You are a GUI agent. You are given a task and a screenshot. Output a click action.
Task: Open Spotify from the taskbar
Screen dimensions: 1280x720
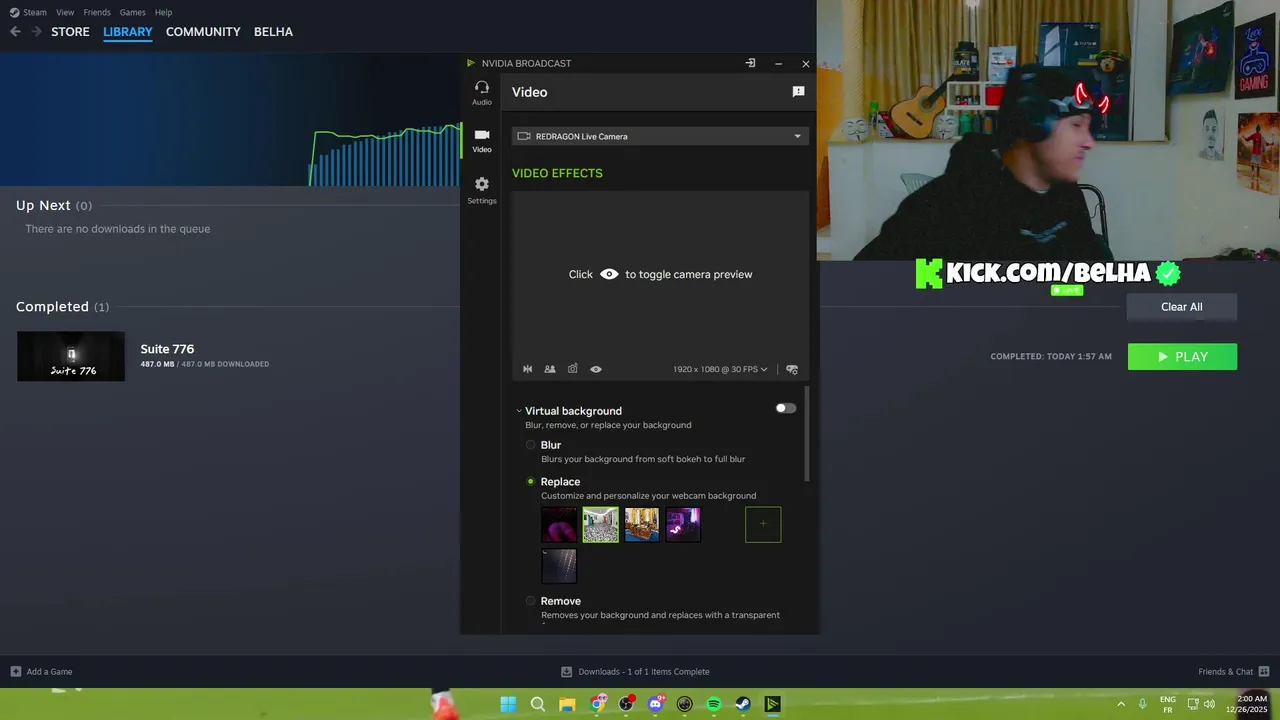pos(714,704)
